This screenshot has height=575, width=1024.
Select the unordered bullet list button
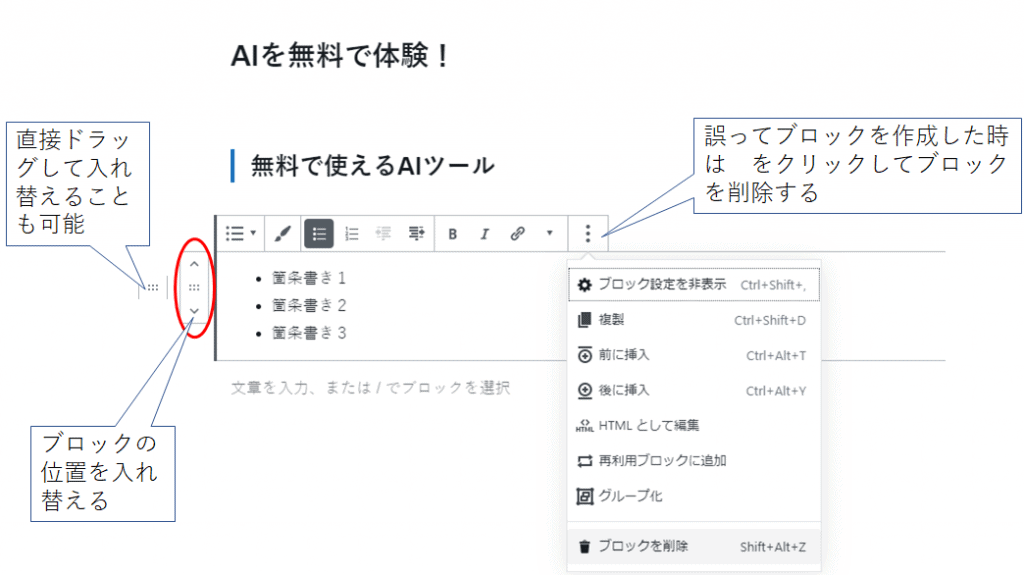[319, 234]
